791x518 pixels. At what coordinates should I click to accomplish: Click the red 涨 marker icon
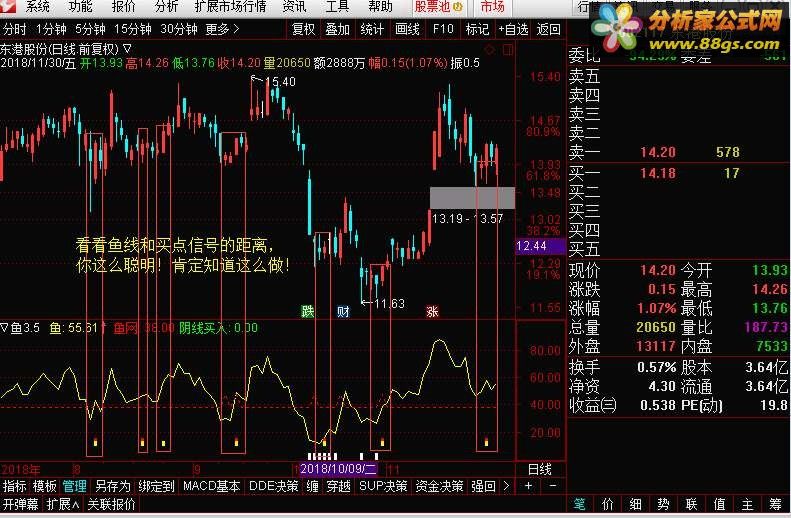coord(432,311)
